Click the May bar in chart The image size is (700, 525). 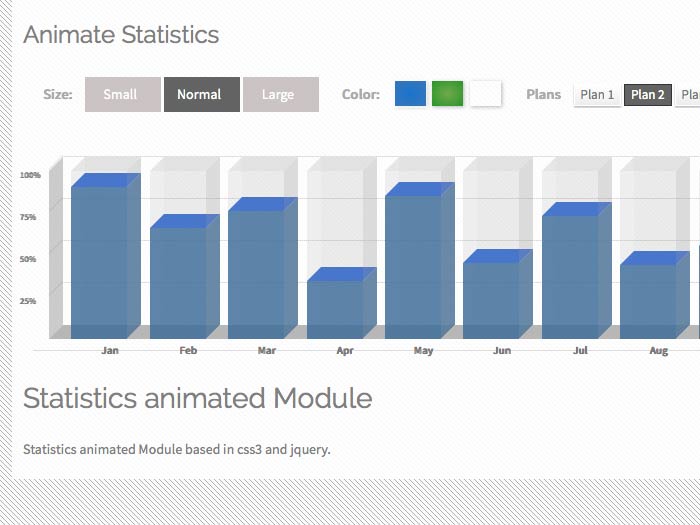pyautogui.click(x=413, y=265)
